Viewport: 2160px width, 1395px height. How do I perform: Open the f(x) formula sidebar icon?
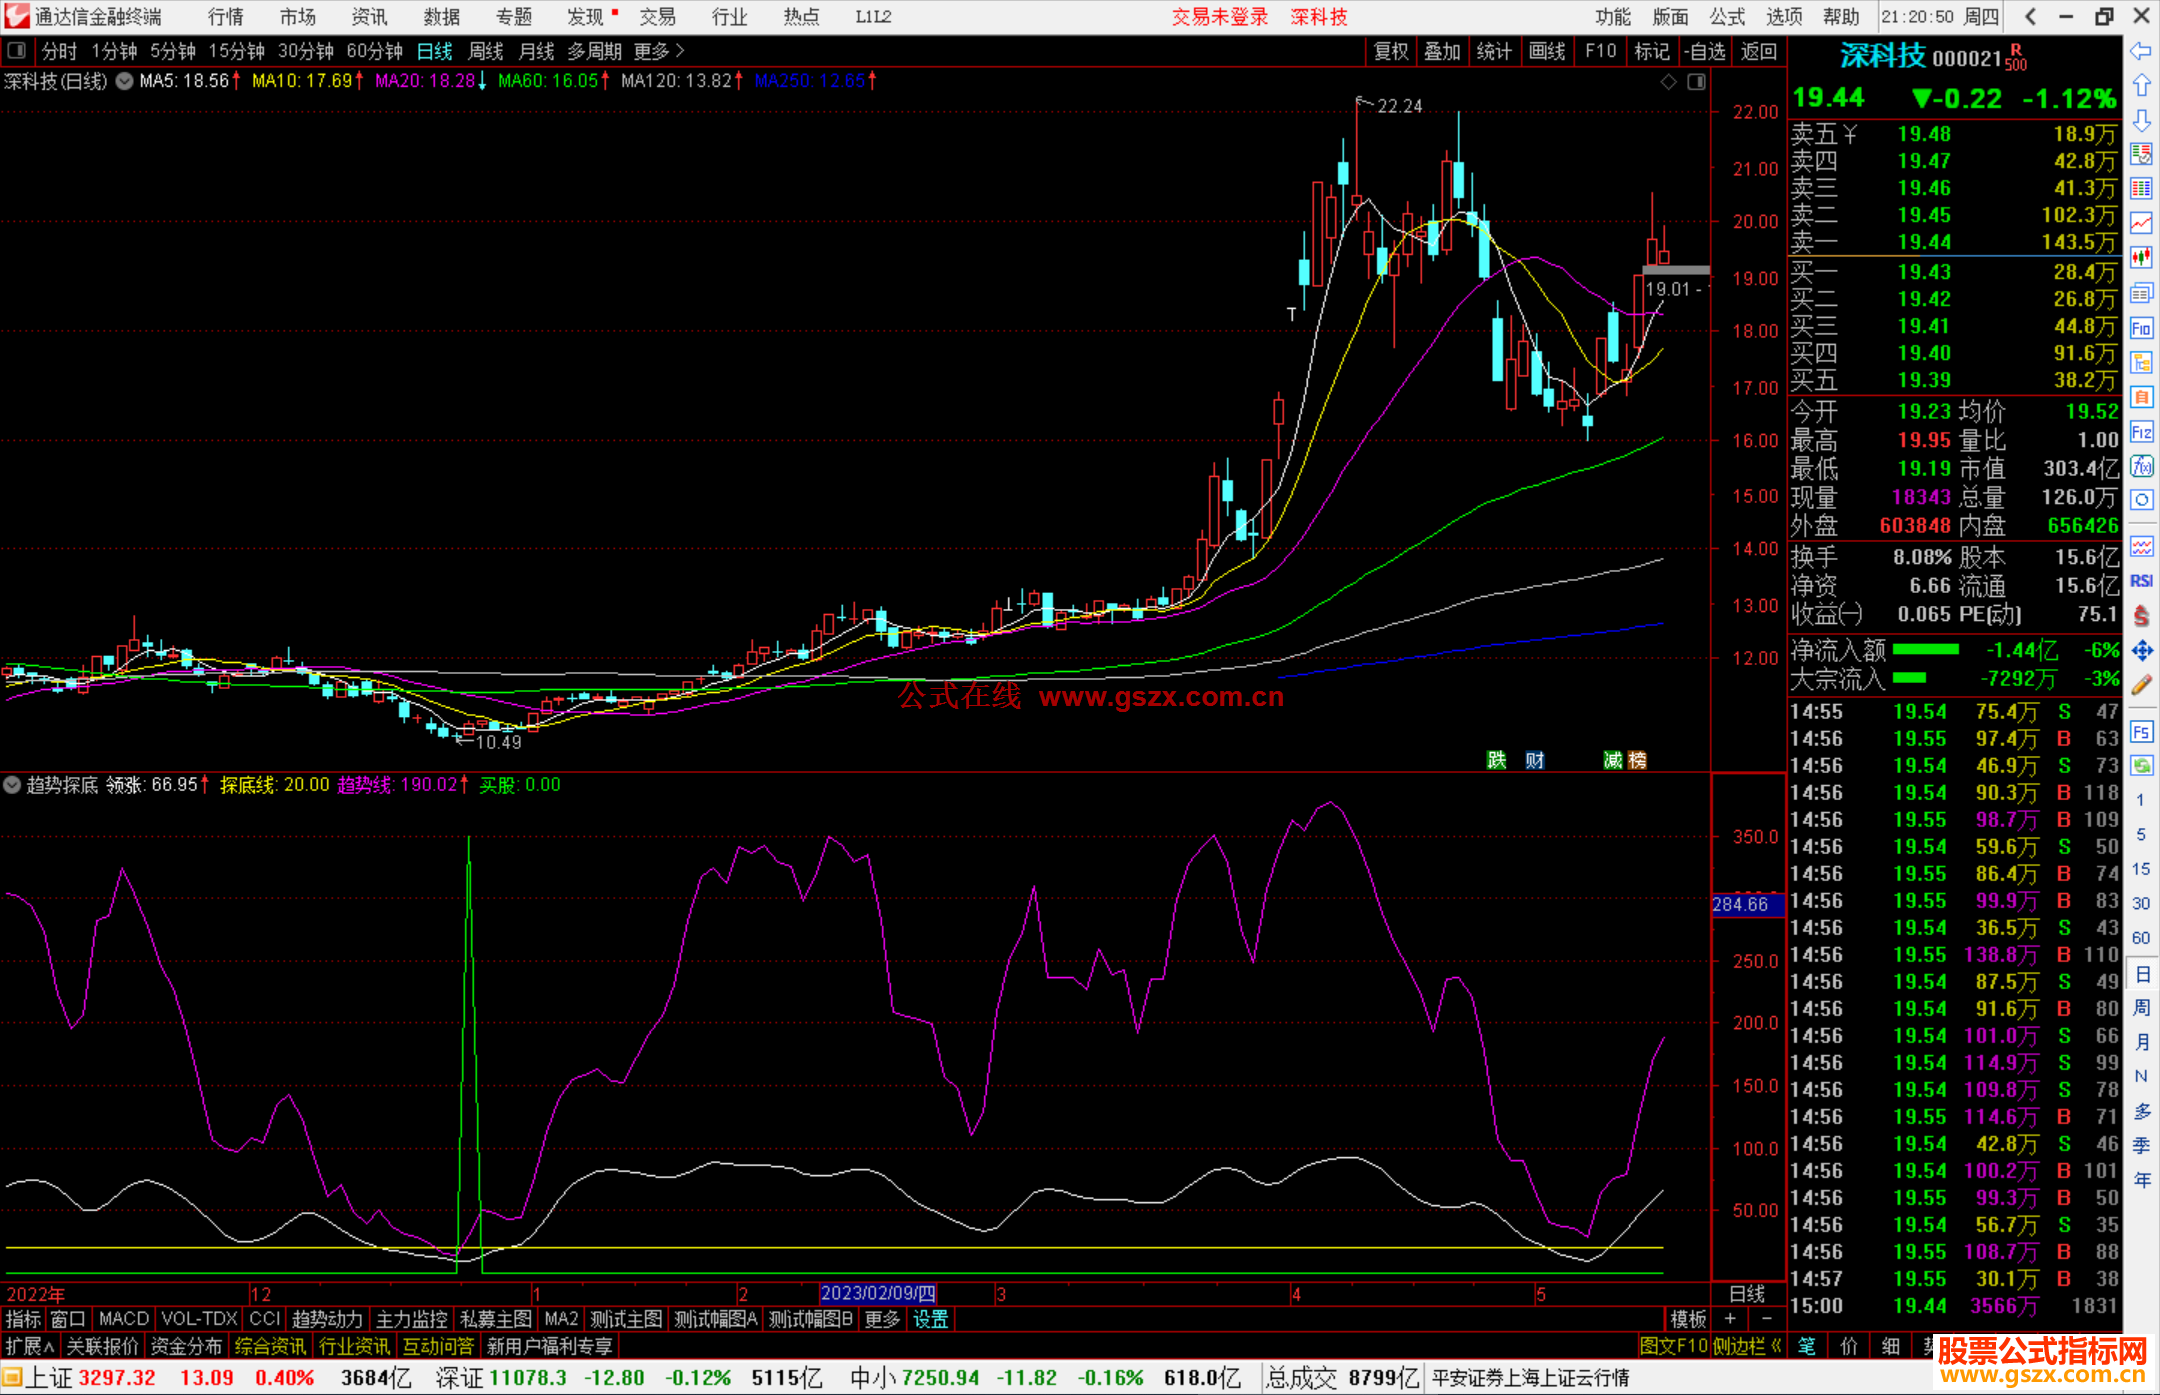[2141, 466]
